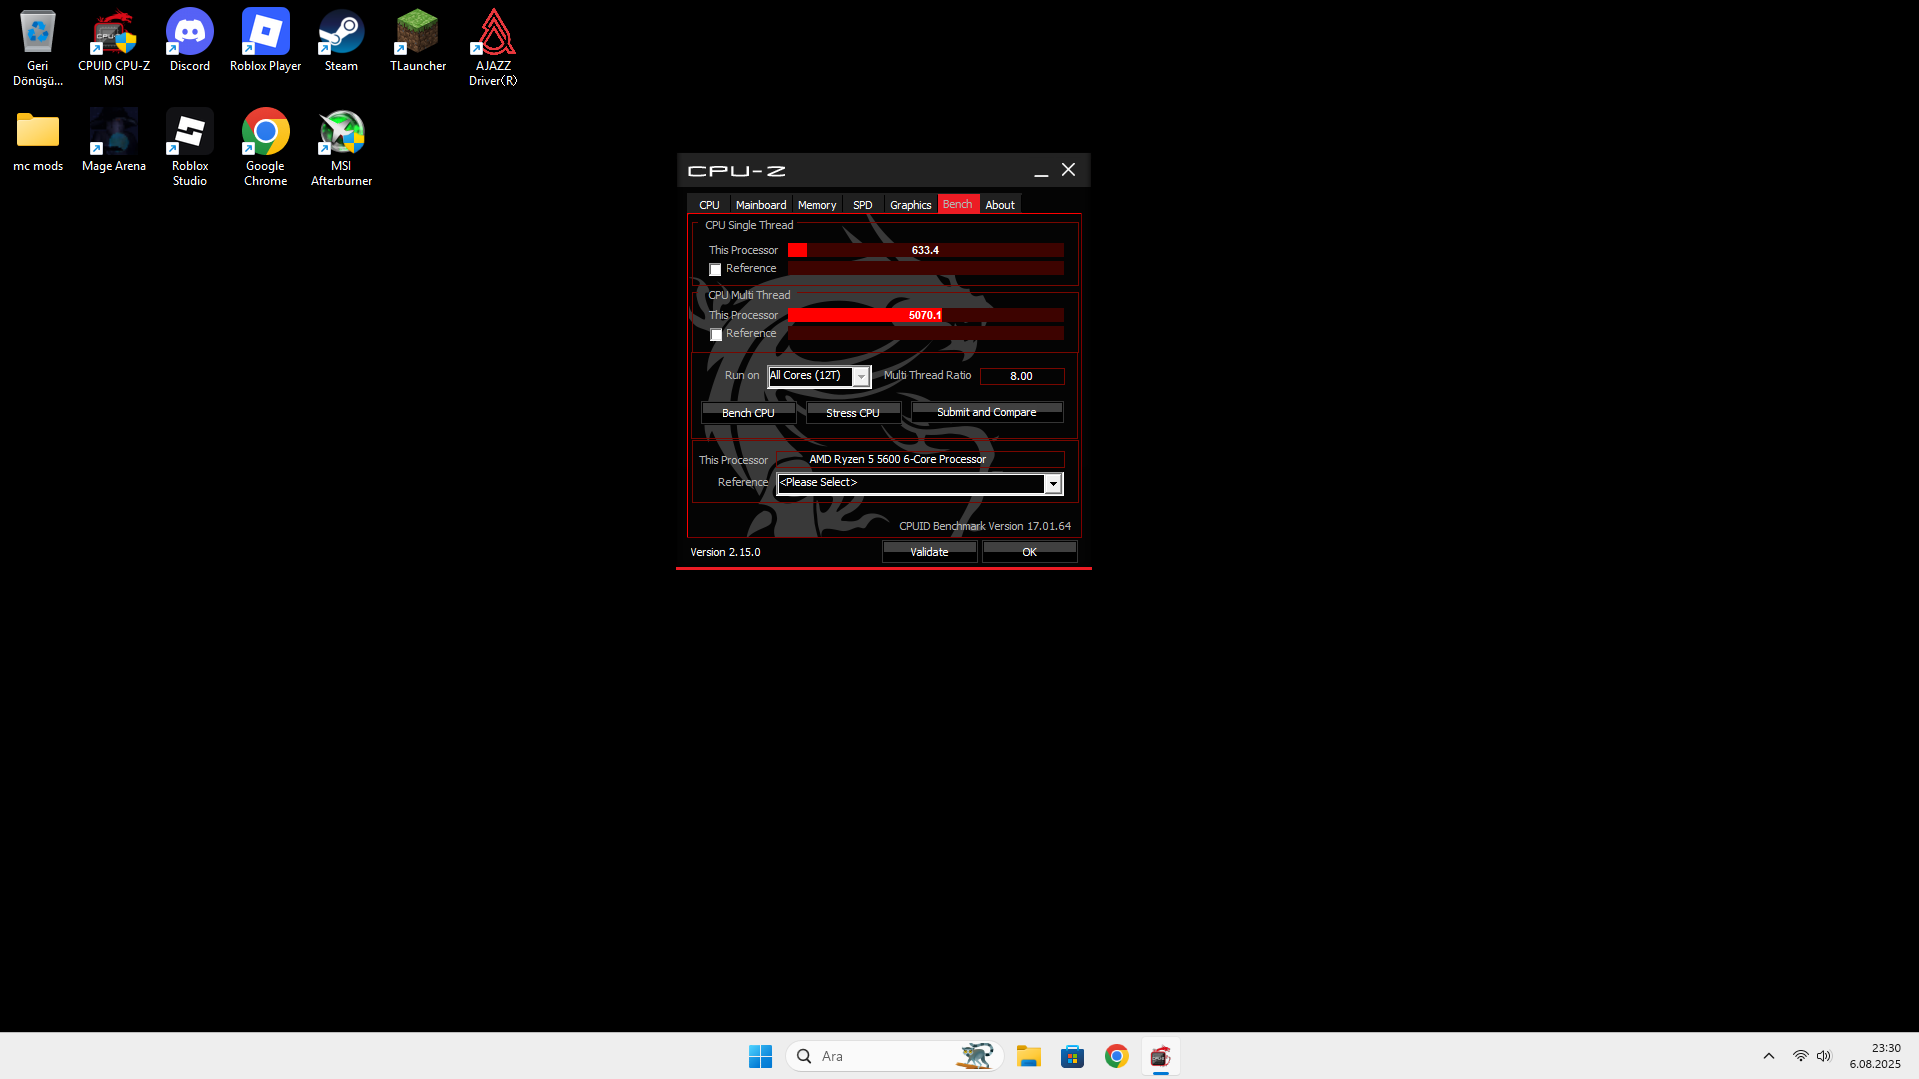Open File Explorer from the taskbar
Image resolution: width=1919 pixels, height=1079 pixels.
coord(1028,1056)
